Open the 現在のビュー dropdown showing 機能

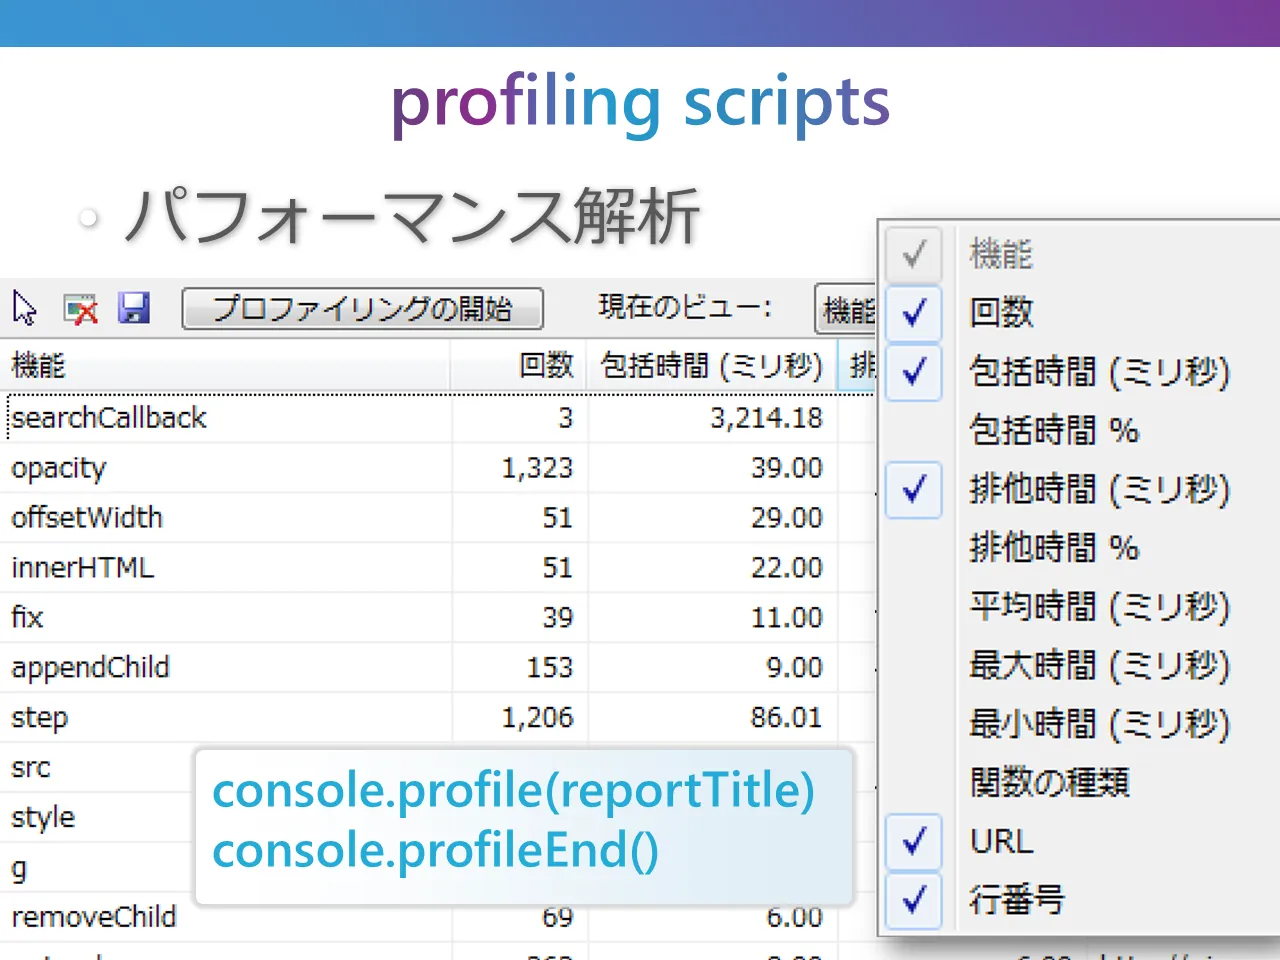coord(846,310)
